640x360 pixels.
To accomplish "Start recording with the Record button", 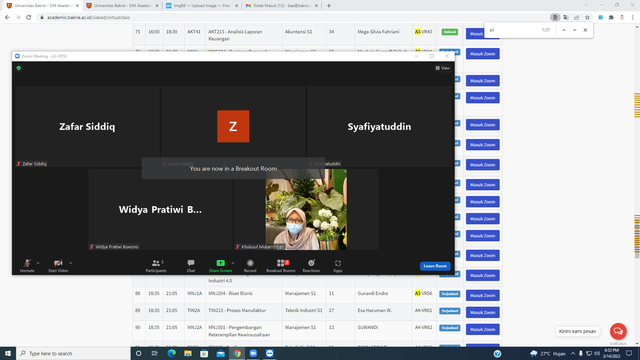I will 250,265.
